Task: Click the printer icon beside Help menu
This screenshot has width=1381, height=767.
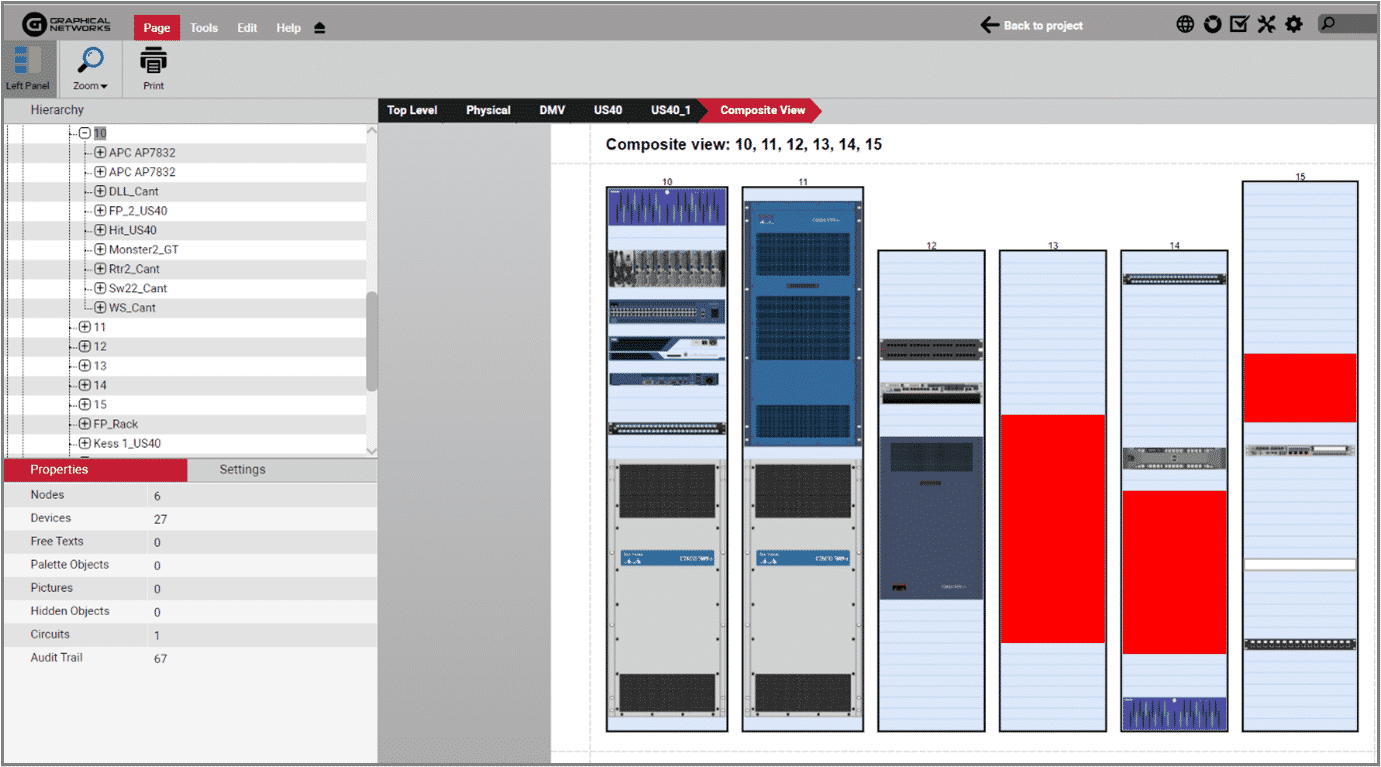Action: pyautogui.click(x=322, y=28)
